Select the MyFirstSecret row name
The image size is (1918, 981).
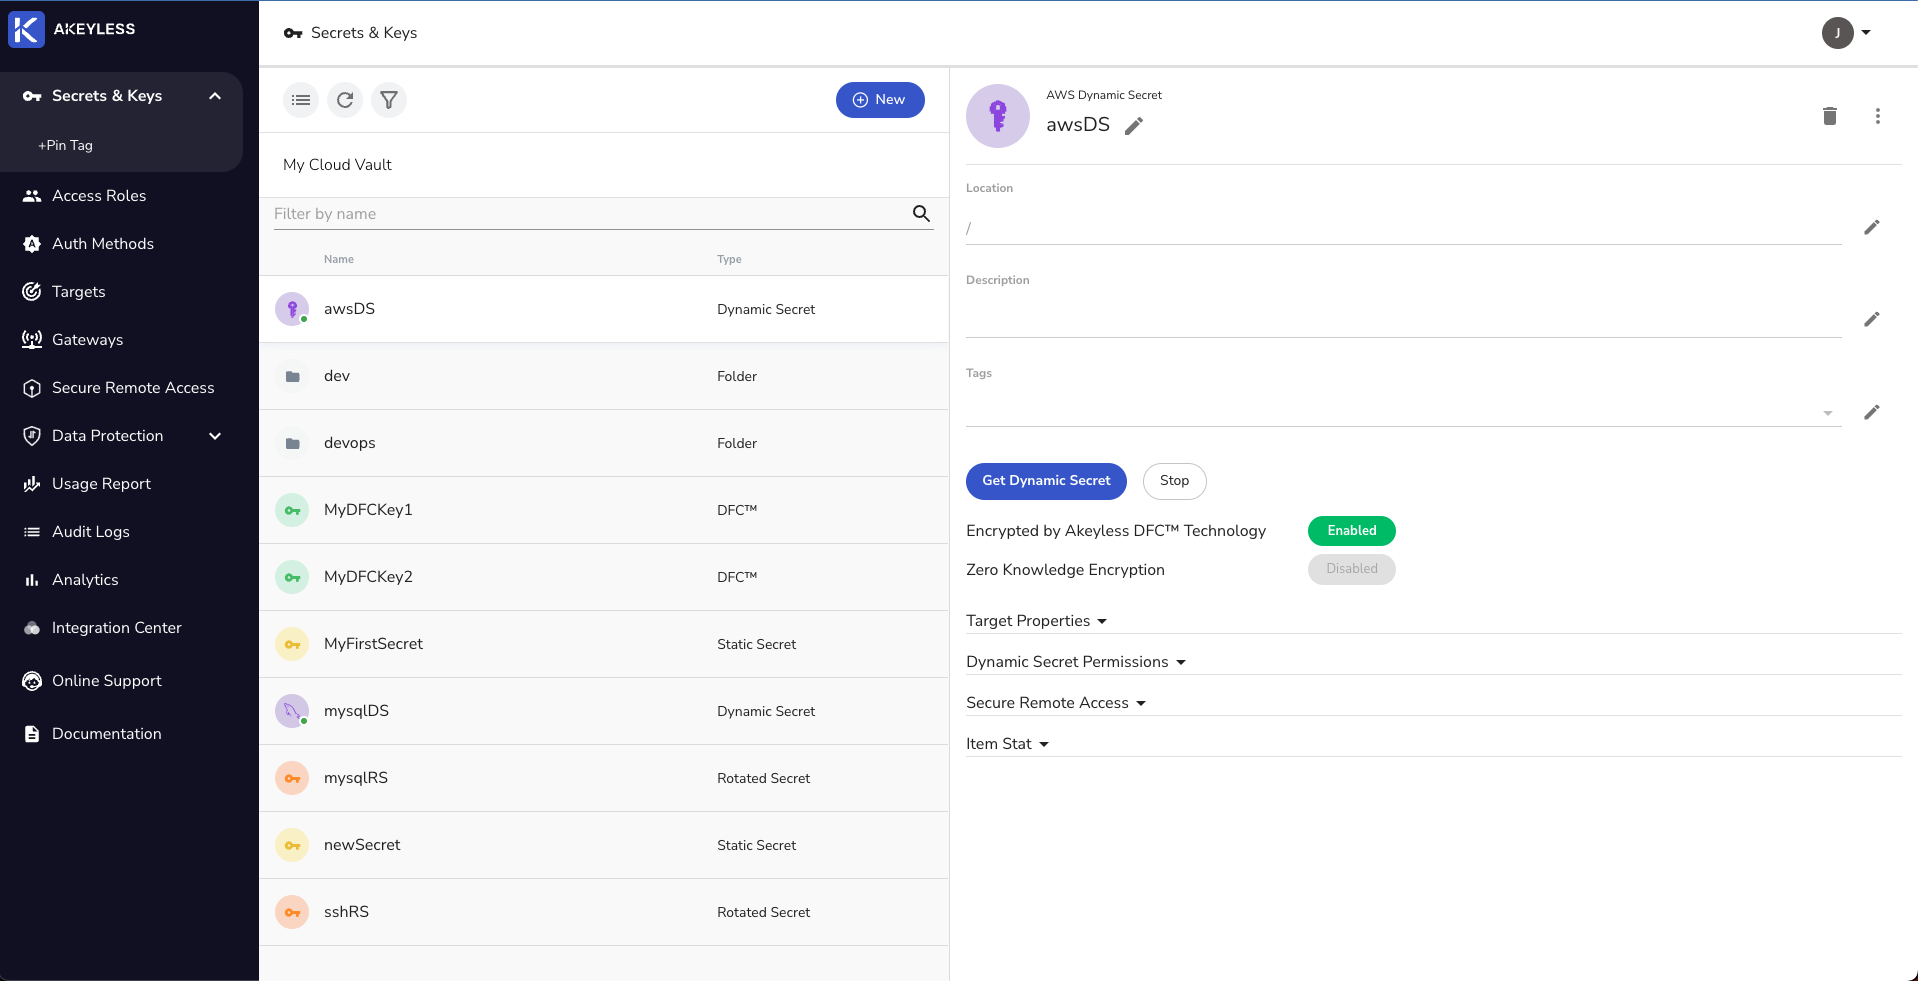click(373, 644)
